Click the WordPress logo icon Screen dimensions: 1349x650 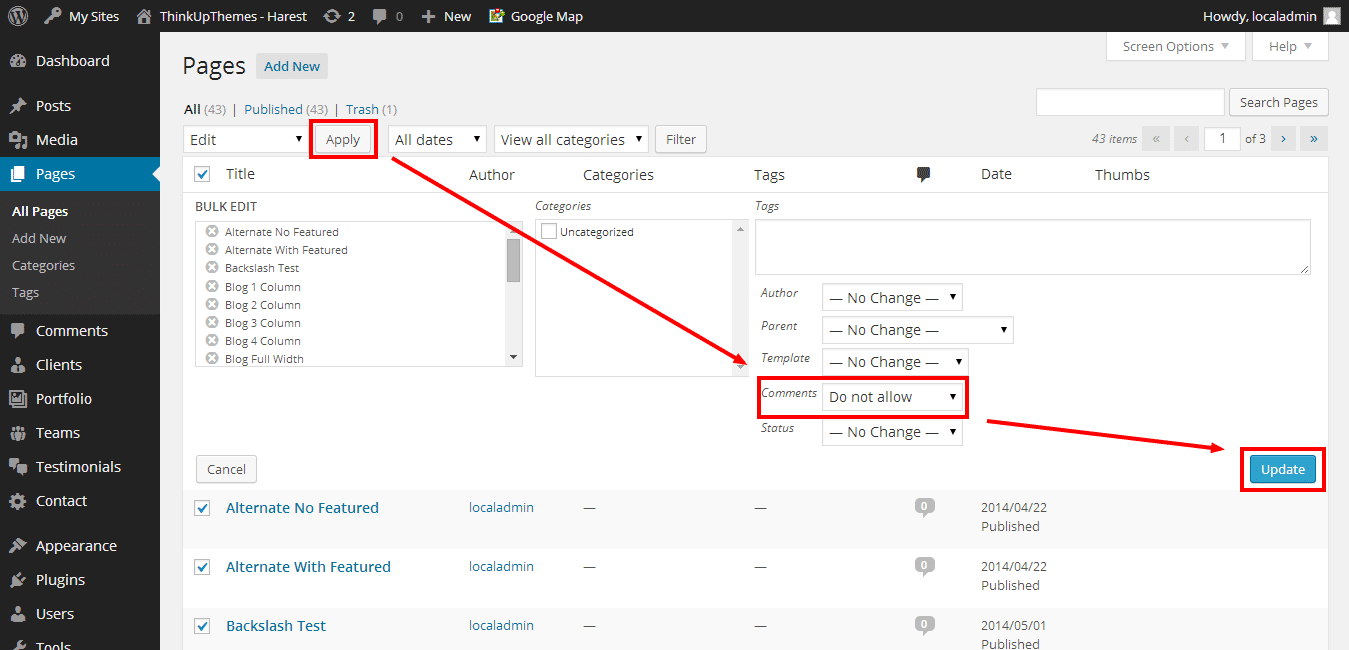[x=17, y=16]
